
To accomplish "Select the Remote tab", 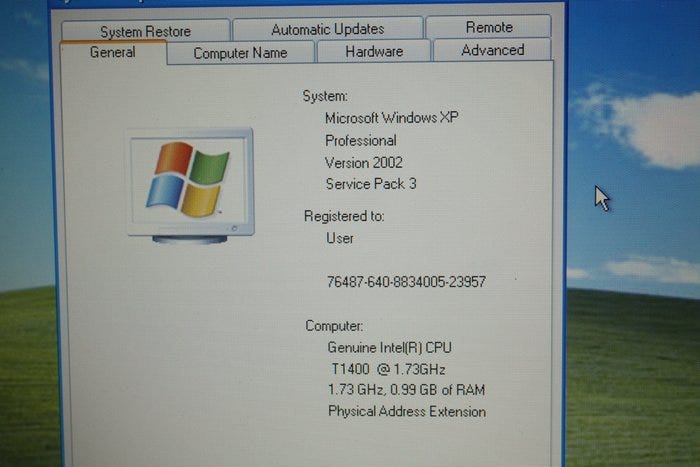I will point(489,27).
